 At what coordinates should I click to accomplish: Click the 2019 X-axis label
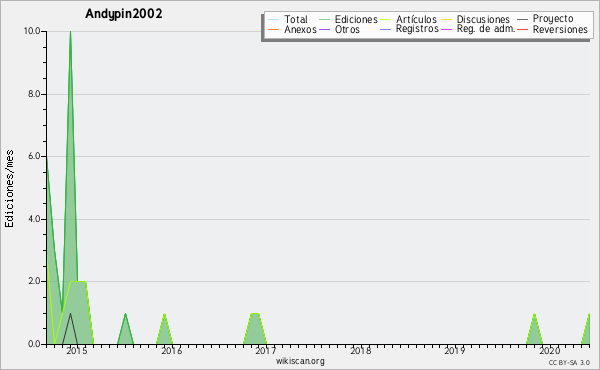click(455, 351)
